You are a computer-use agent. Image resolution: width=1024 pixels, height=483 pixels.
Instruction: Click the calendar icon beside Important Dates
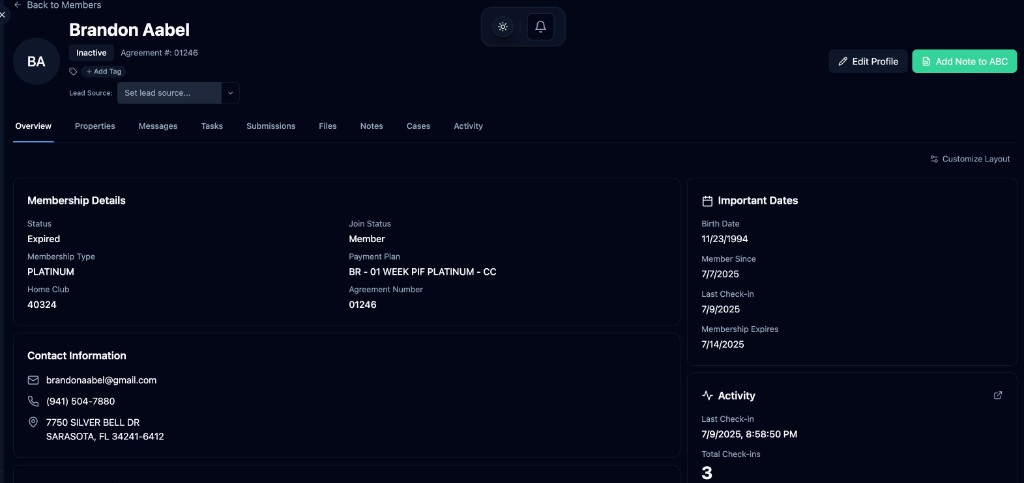pyautogui.click(x=707, y=200)
